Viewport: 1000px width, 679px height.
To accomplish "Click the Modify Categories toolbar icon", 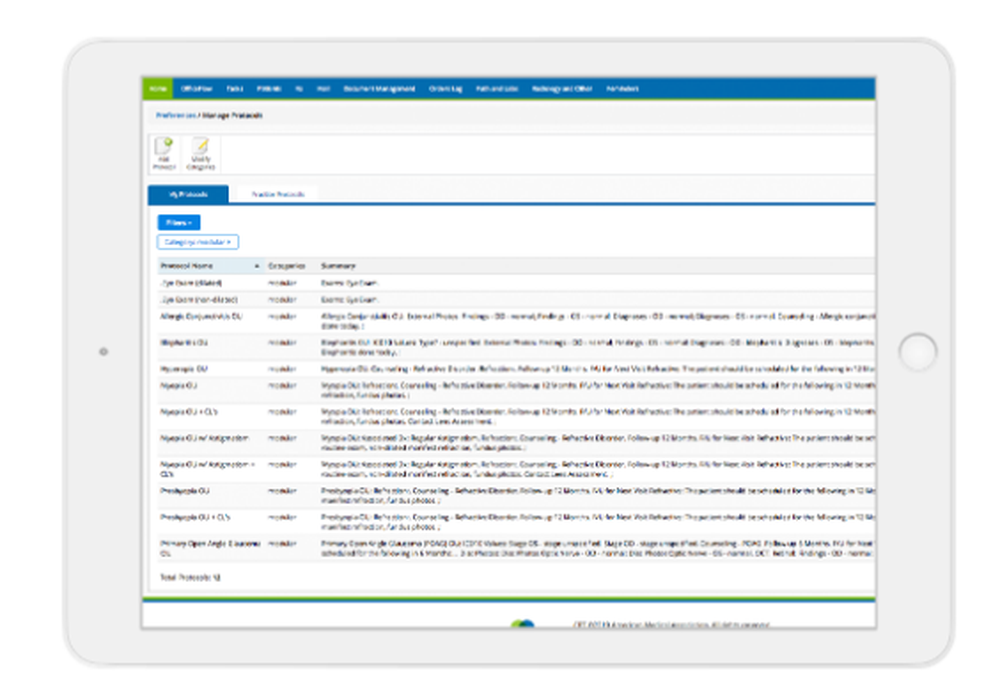I will coord(201,154).
